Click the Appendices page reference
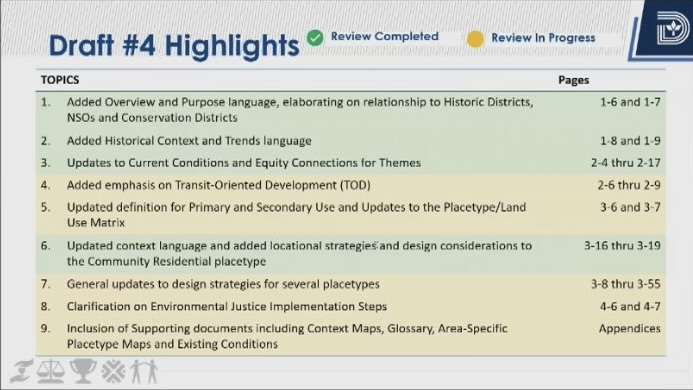The width and height of the screenshot is (693, 390). click(x=629, y=329)
